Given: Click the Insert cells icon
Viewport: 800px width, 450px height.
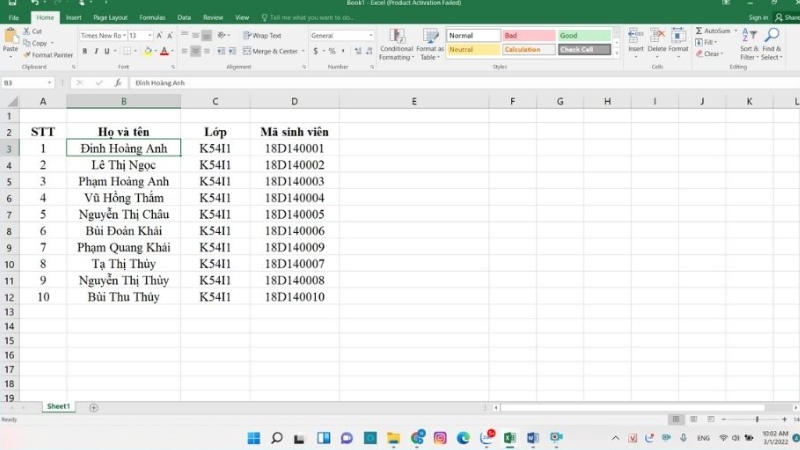Looking at the screenshot, I should pos(635,36).
